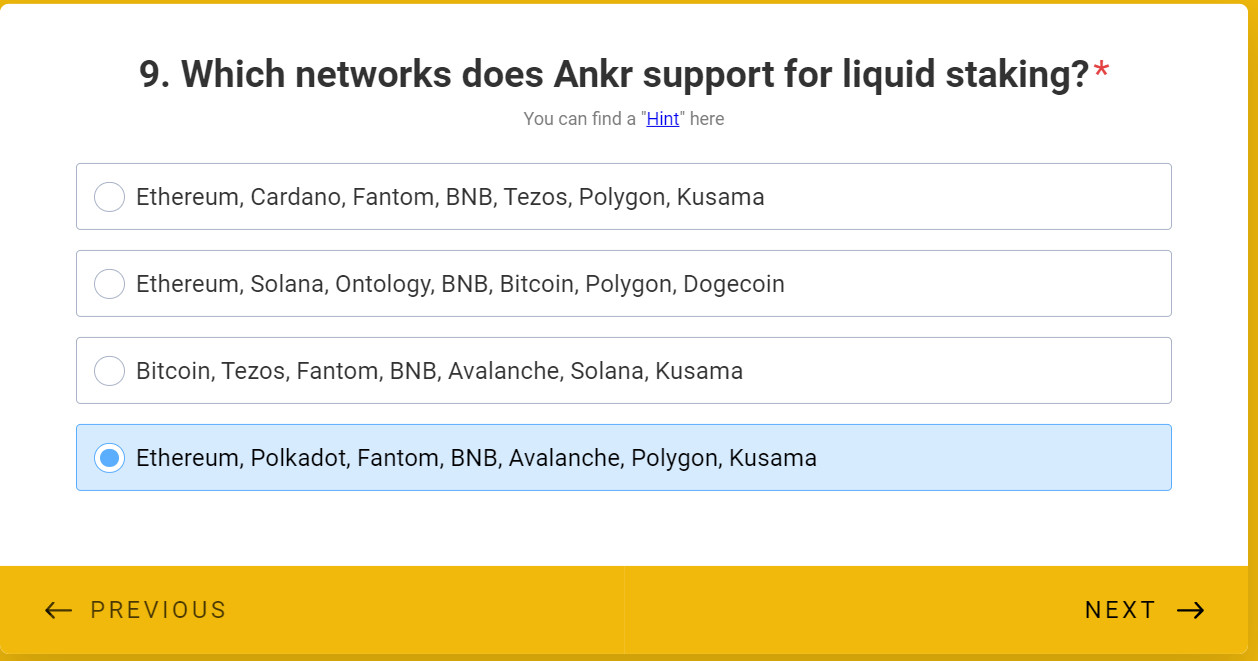Click the right arrow icon beside Next
1258x661 pixels.
1190,610
